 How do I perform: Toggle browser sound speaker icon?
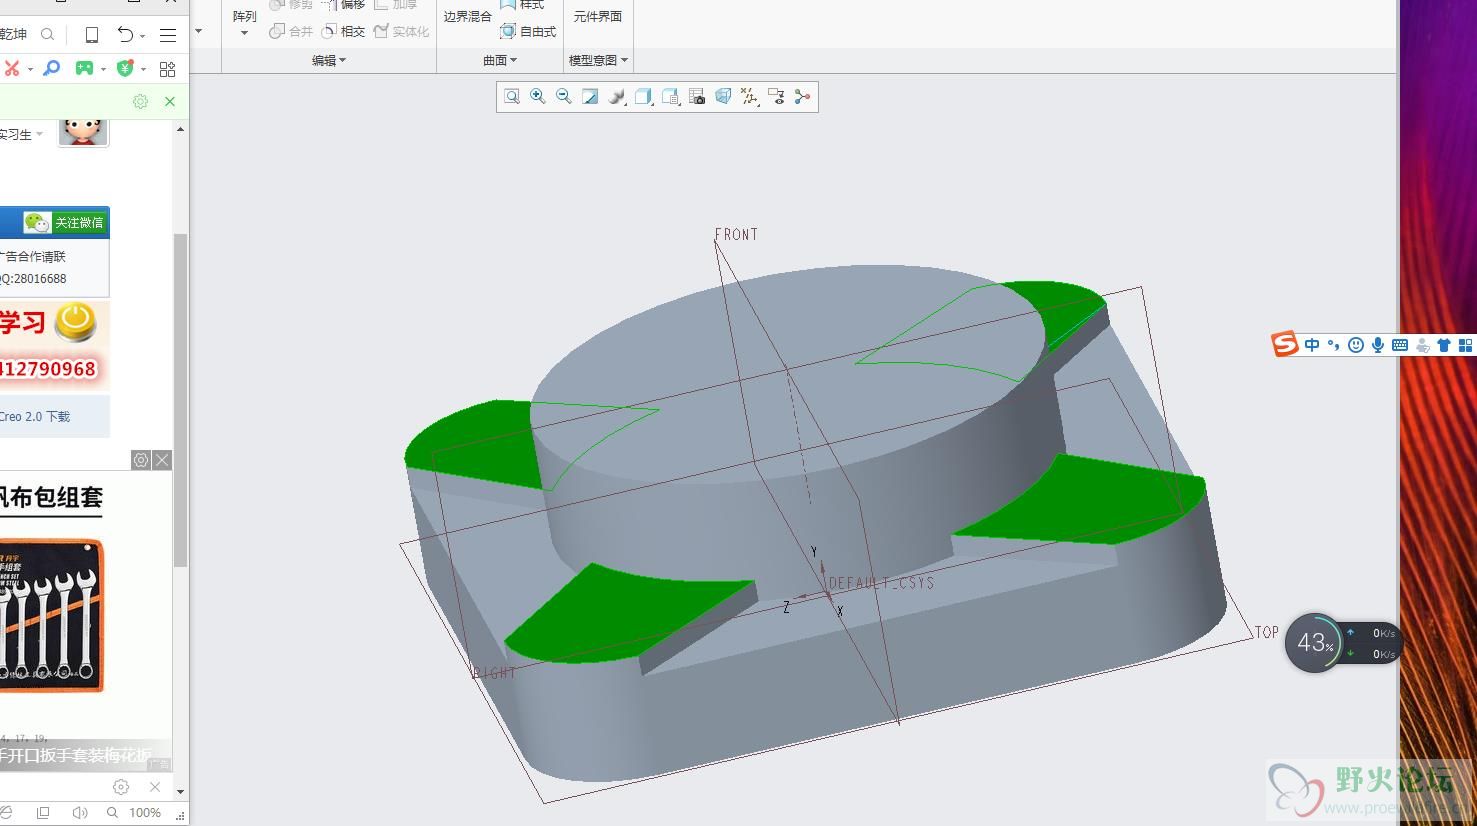tap(80, 813)
